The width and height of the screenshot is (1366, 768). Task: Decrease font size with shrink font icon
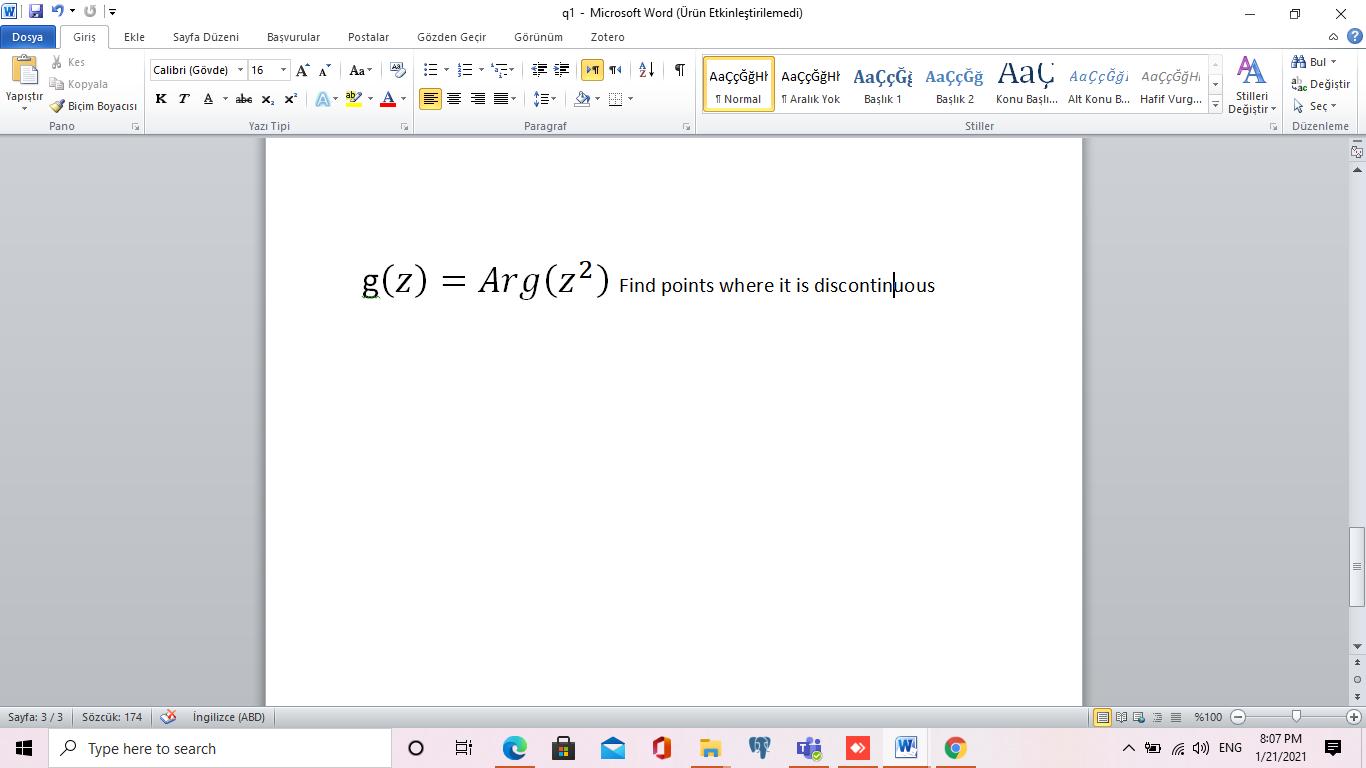click(x=325, y=70)
